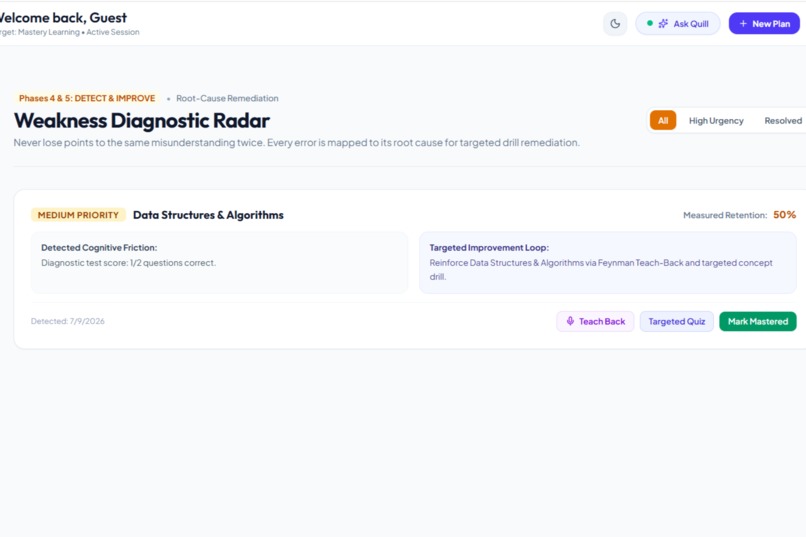Click the sparkle icon in Ask Quill
806x537 pixels.
pyautogui.click(x=663, y=24)
